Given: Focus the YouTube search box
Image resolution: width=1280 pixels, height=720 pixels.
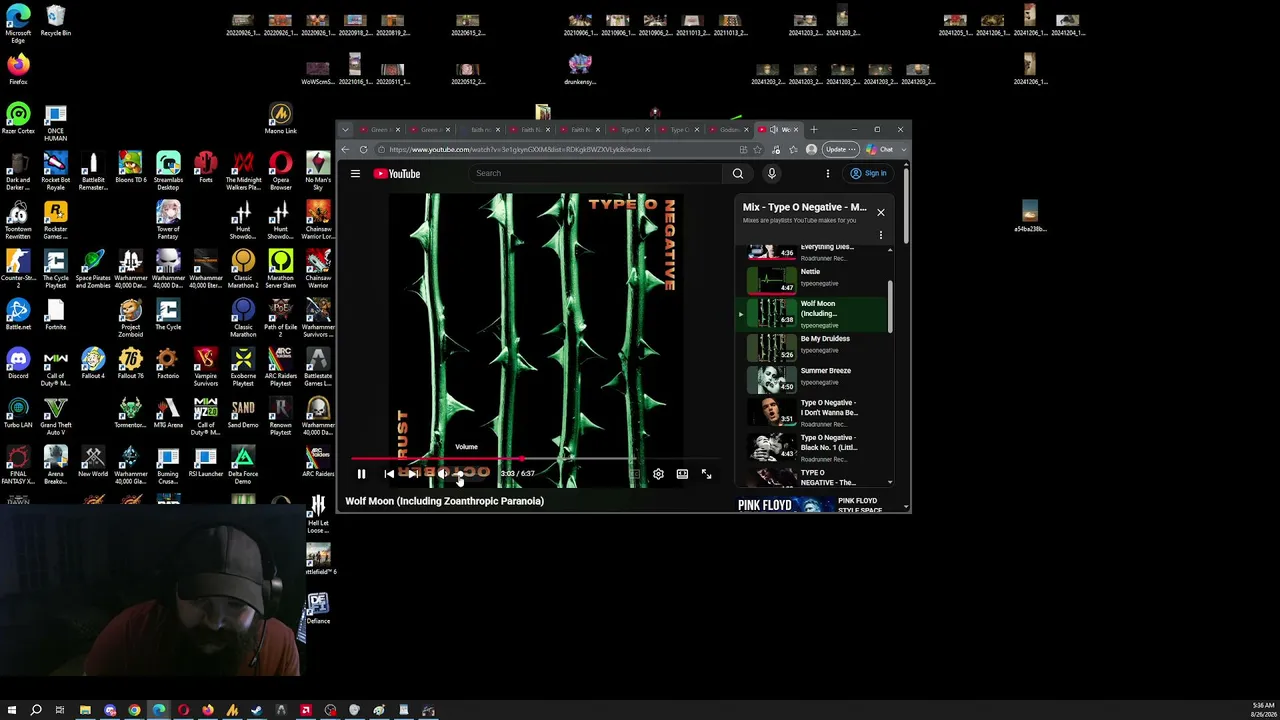Looking at the screenshot, I should point(597,173).
